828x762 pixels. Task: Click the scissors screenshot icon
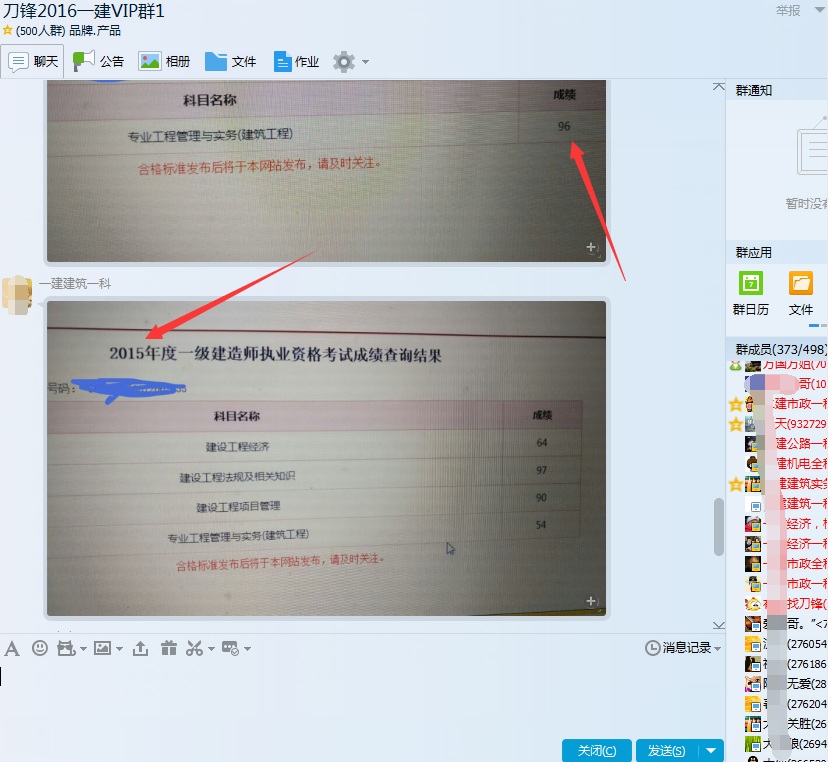point(194,648)
